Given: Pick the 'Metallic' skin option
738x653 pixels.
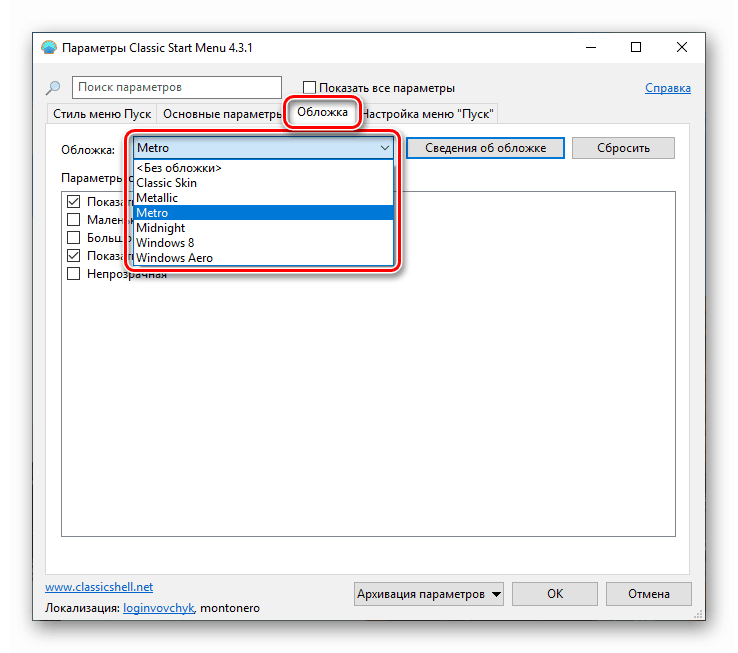Looking at the screenshot, I should click(x=264, y=198).
